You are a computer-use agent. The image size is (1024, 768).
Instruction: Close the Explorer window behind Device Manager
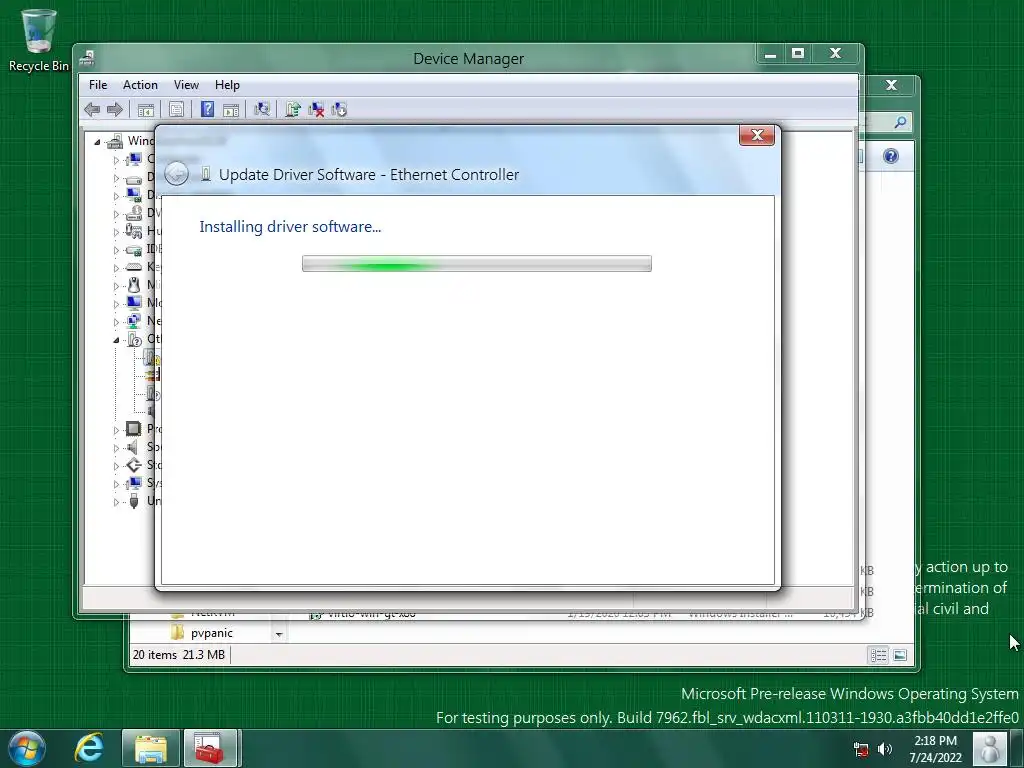point(891,85)
